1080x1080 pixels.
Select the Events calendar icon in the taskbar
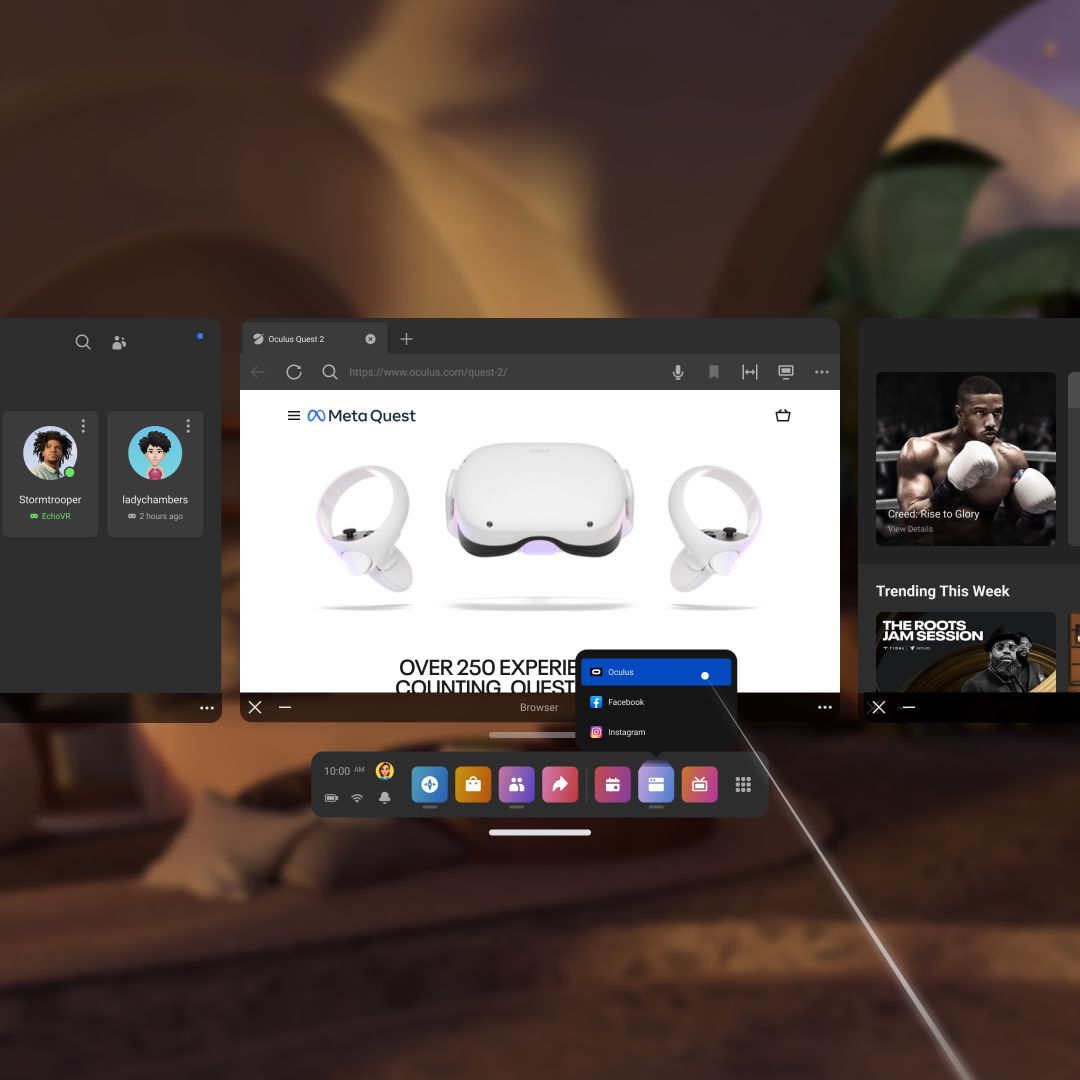[612, 784]
